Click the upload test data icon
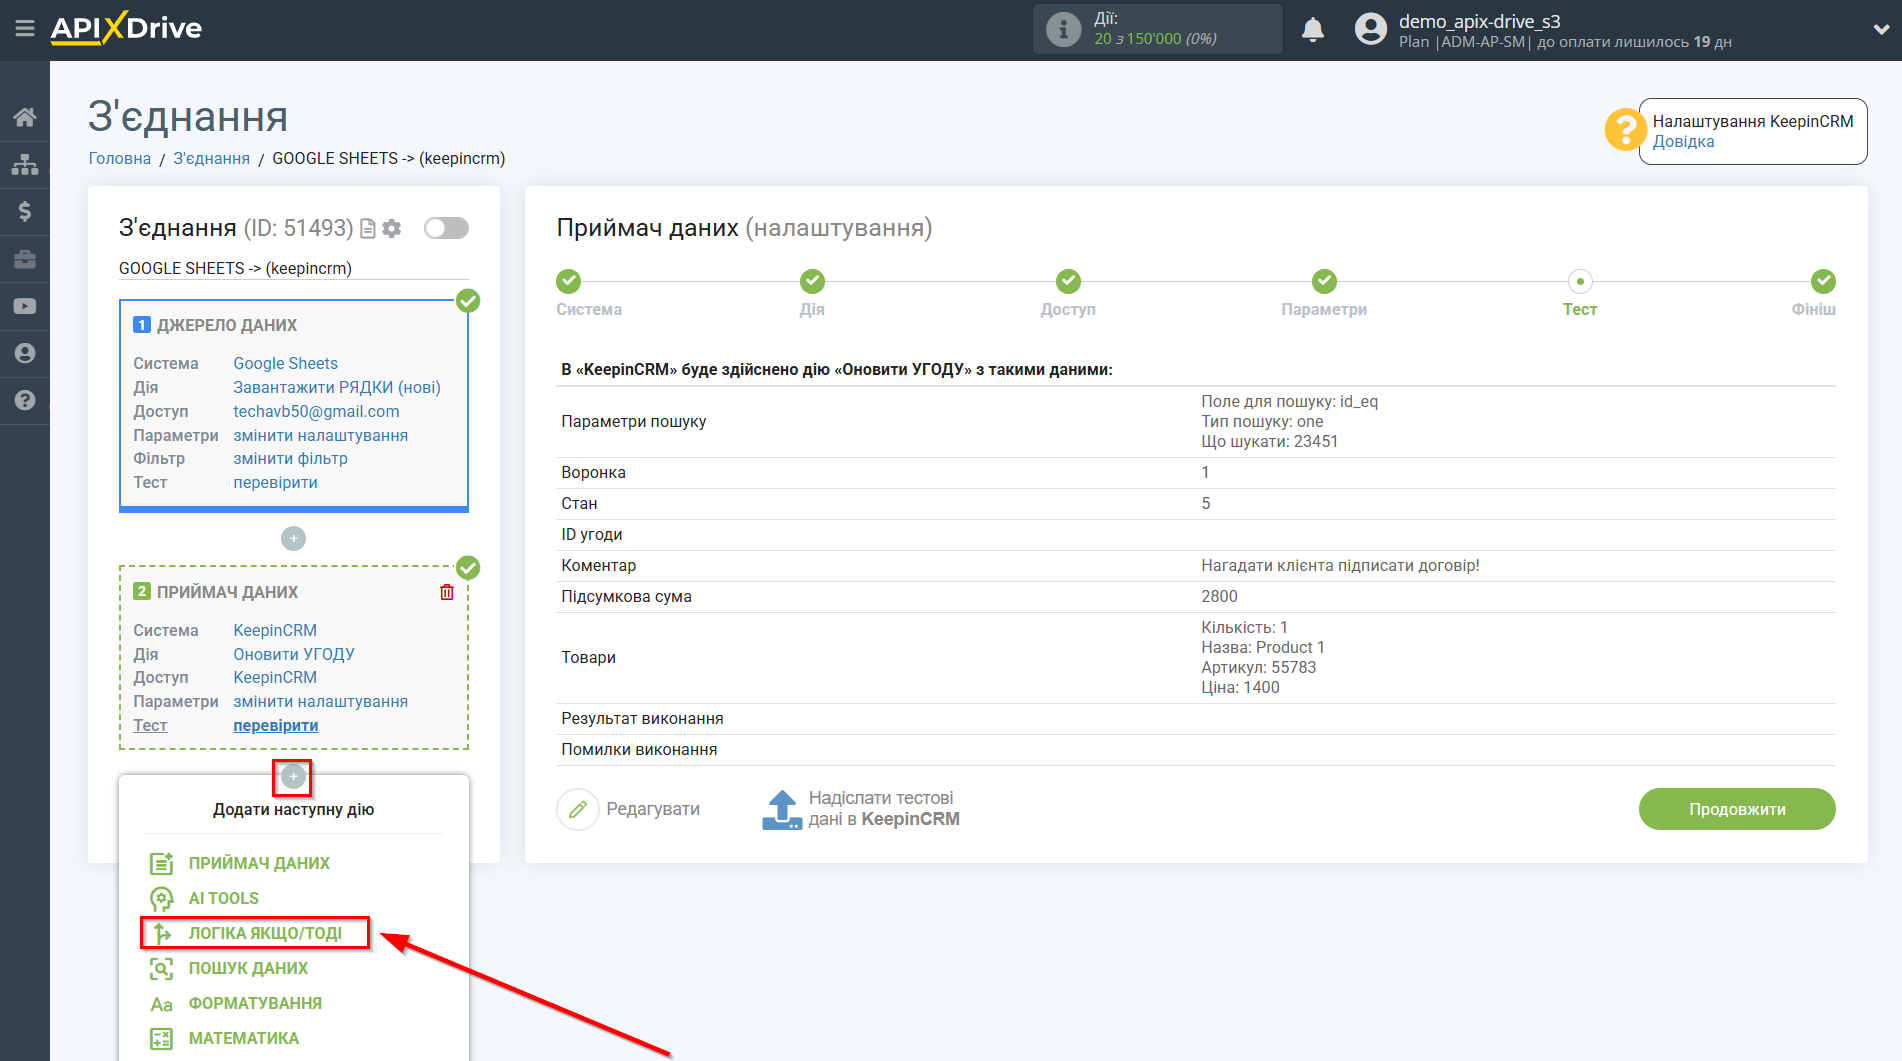Image resolution: width=1902 pixels, height=1061 pixels. (x=782, y=809)
